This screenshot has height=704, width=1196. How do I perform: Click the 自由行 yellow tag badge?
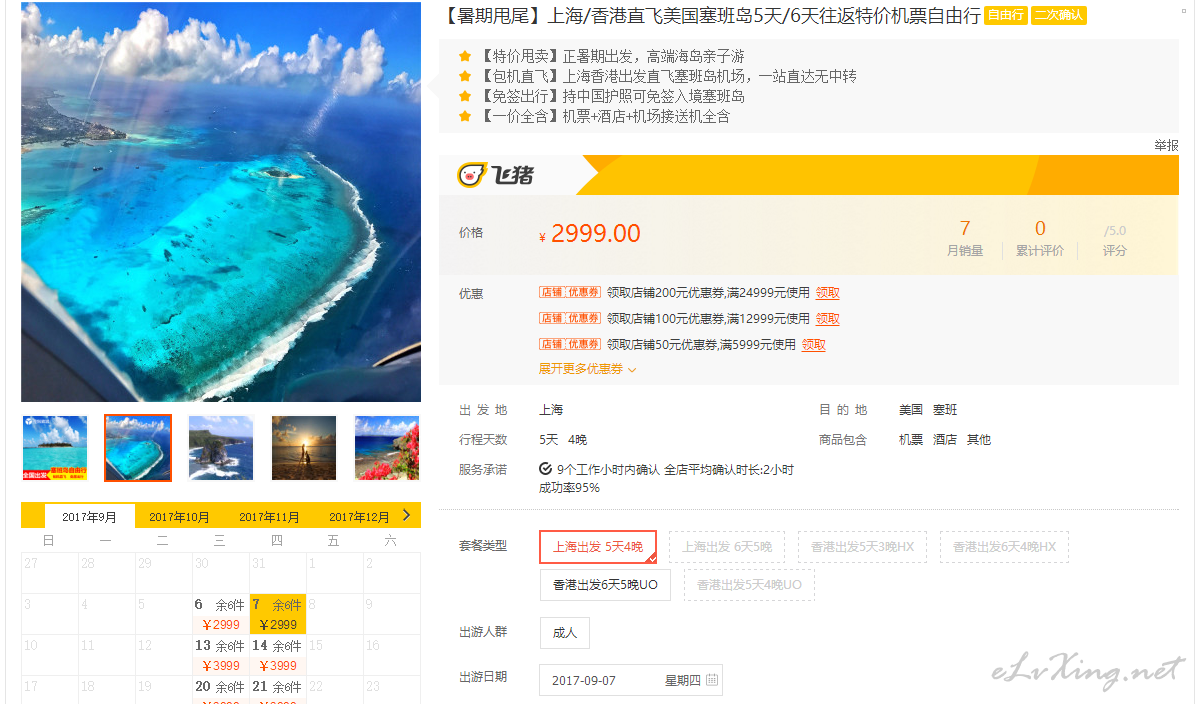pyautogui.click(x=1005, y=15)
